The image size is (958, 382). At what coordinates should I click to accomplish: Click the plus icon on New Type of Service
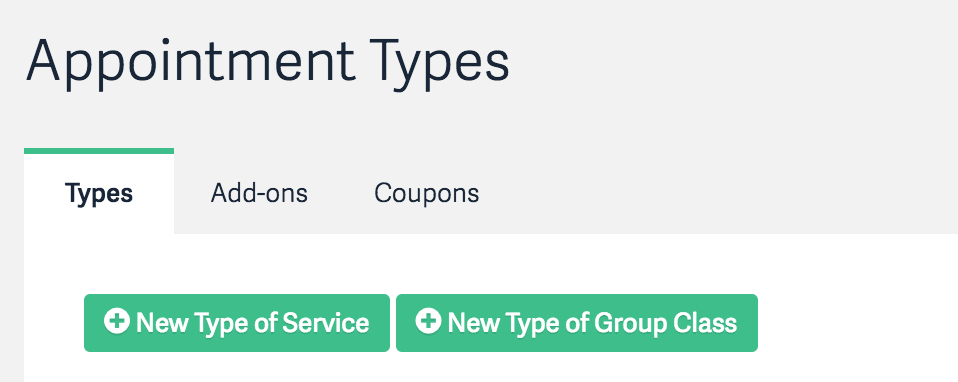coord(116,321)
